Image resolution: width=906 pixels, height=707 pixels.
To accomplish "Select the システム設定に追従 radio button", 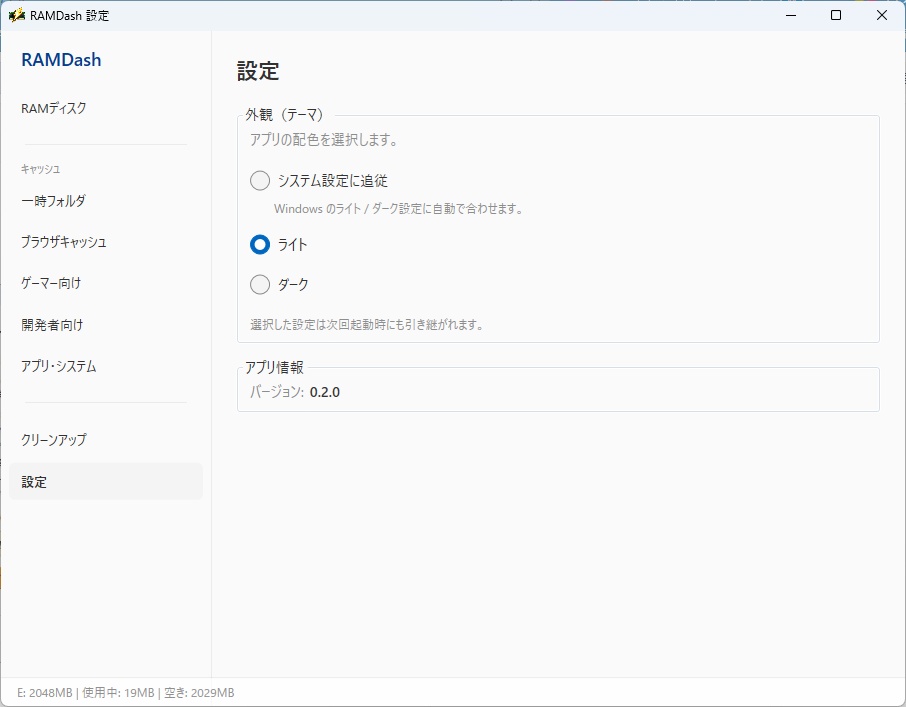I will tap(260, 181).
